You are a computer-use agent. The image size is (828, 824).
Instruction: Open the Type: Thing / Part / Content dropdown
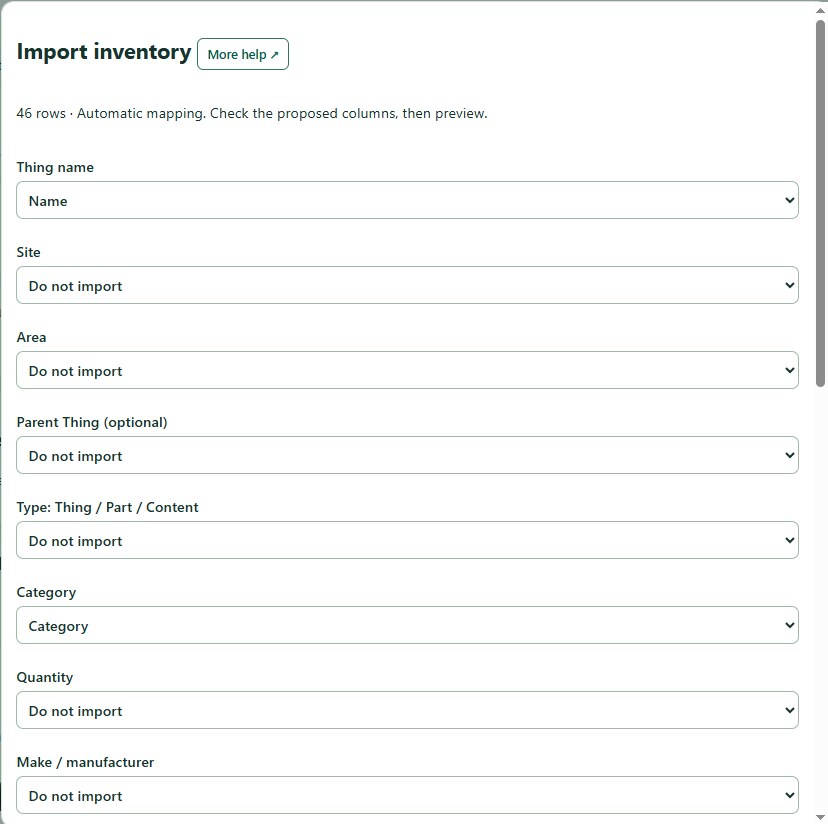(407, 540)
